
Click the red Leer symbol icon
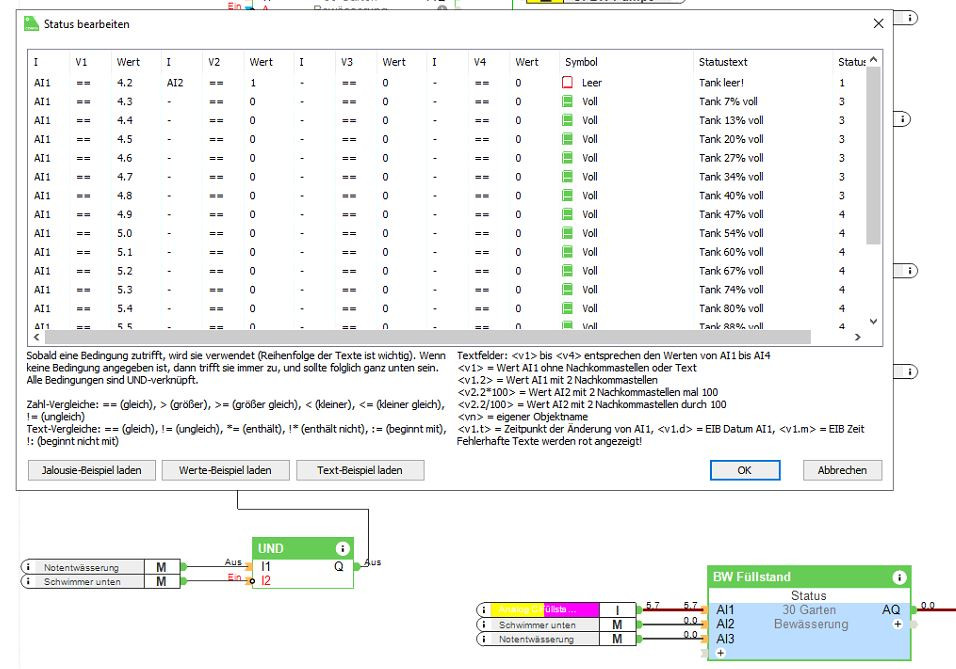coord(567,82)
